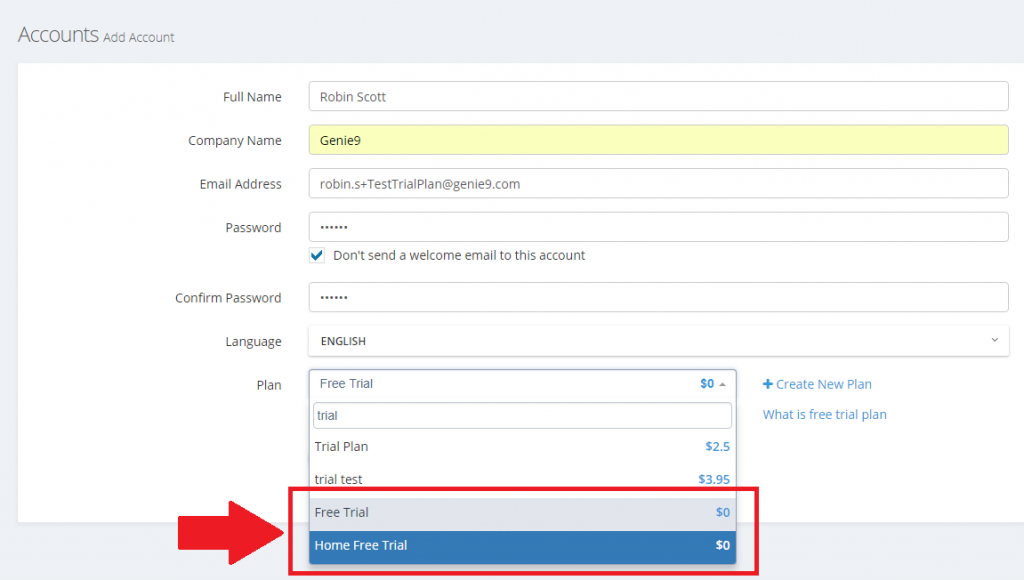The image size is (1024, 580).
Task: Pick the trial test plan at $3.95
Action: 520,478
